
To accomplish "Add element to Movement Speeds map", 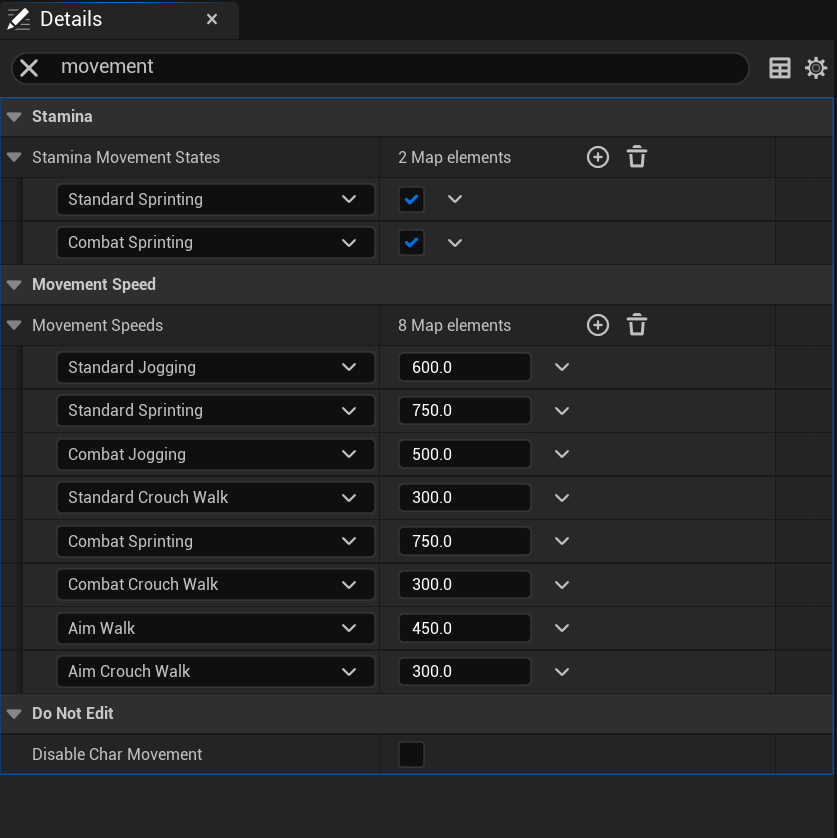I will coord(598,325).
